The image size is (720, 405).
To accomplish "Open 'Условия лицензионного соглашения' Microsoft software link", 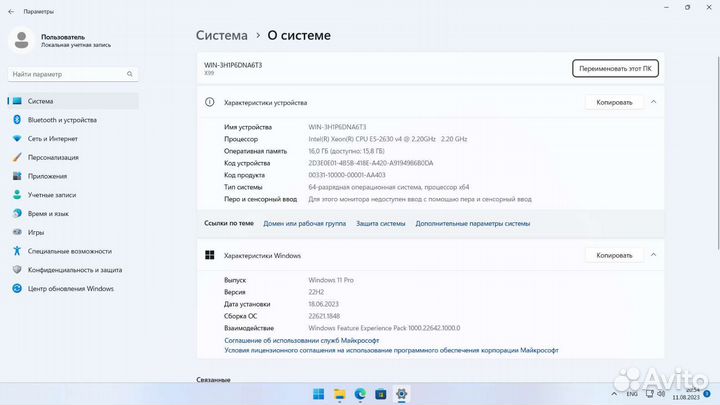I will (x=391, y=350).
